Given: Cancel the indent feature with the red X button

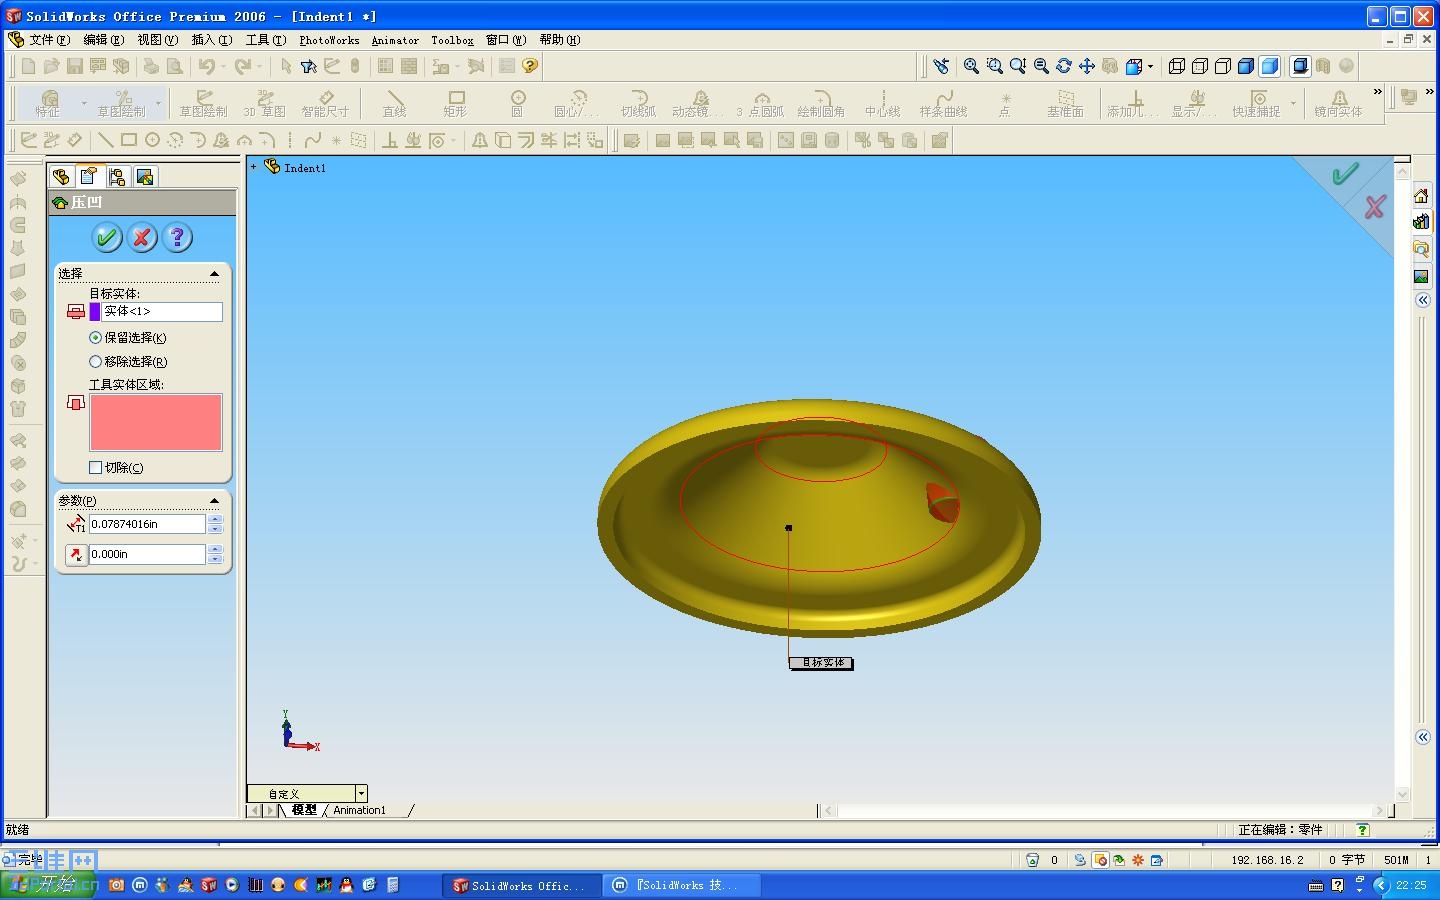Looking at the screenshot, I should tap(142, 237).
